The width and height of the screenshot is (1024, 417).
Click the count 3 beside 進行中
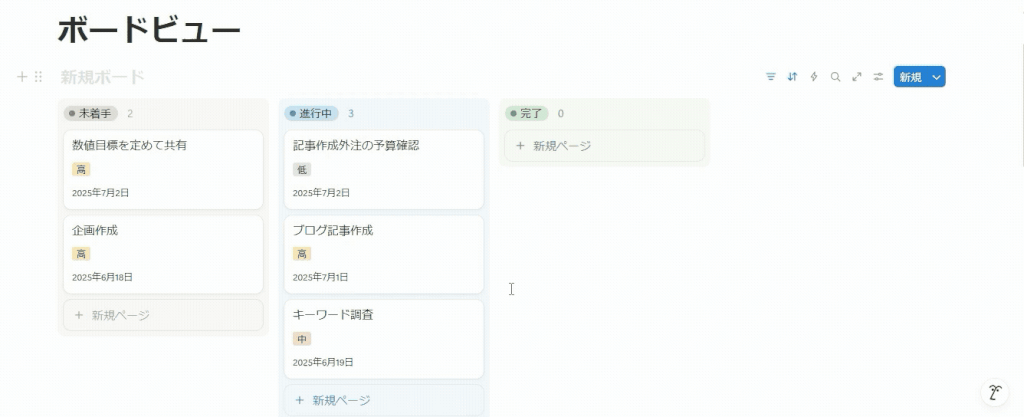click(x=351, y=114)
